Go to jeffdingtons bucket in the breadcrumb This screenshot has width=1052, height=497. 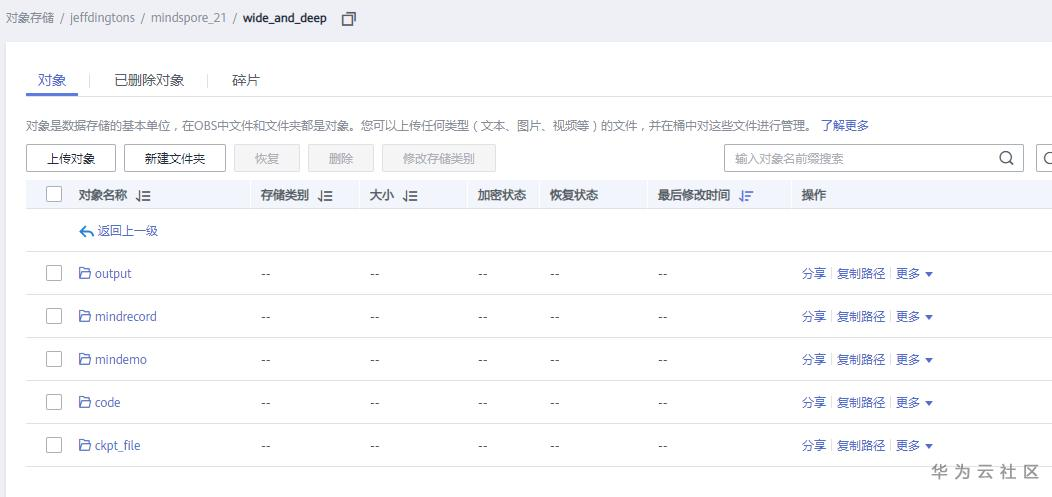[x=101, y=18]
